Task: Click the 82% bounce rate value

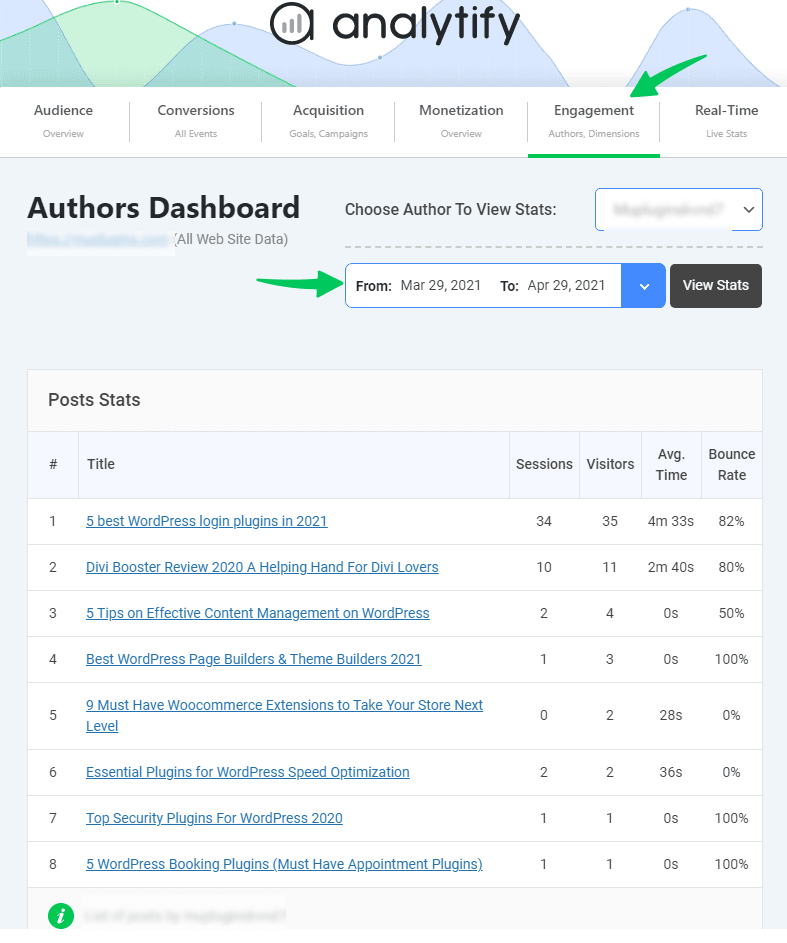Action: click(x=731, y=521)
